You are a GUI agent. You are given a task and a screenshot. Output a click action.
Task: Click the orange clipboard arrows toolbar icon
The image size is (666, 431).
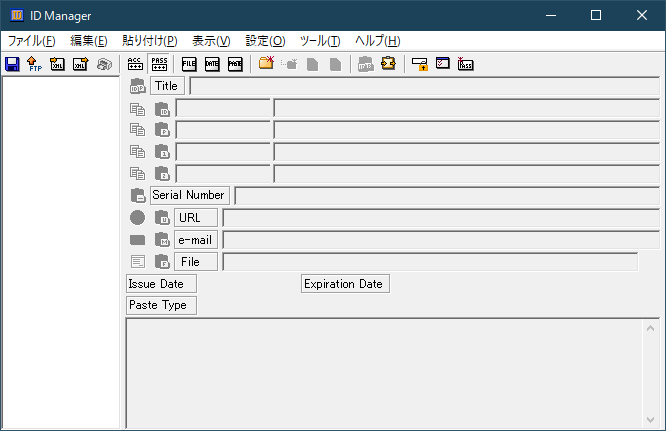pyautogui.click(x=388, y=64)
